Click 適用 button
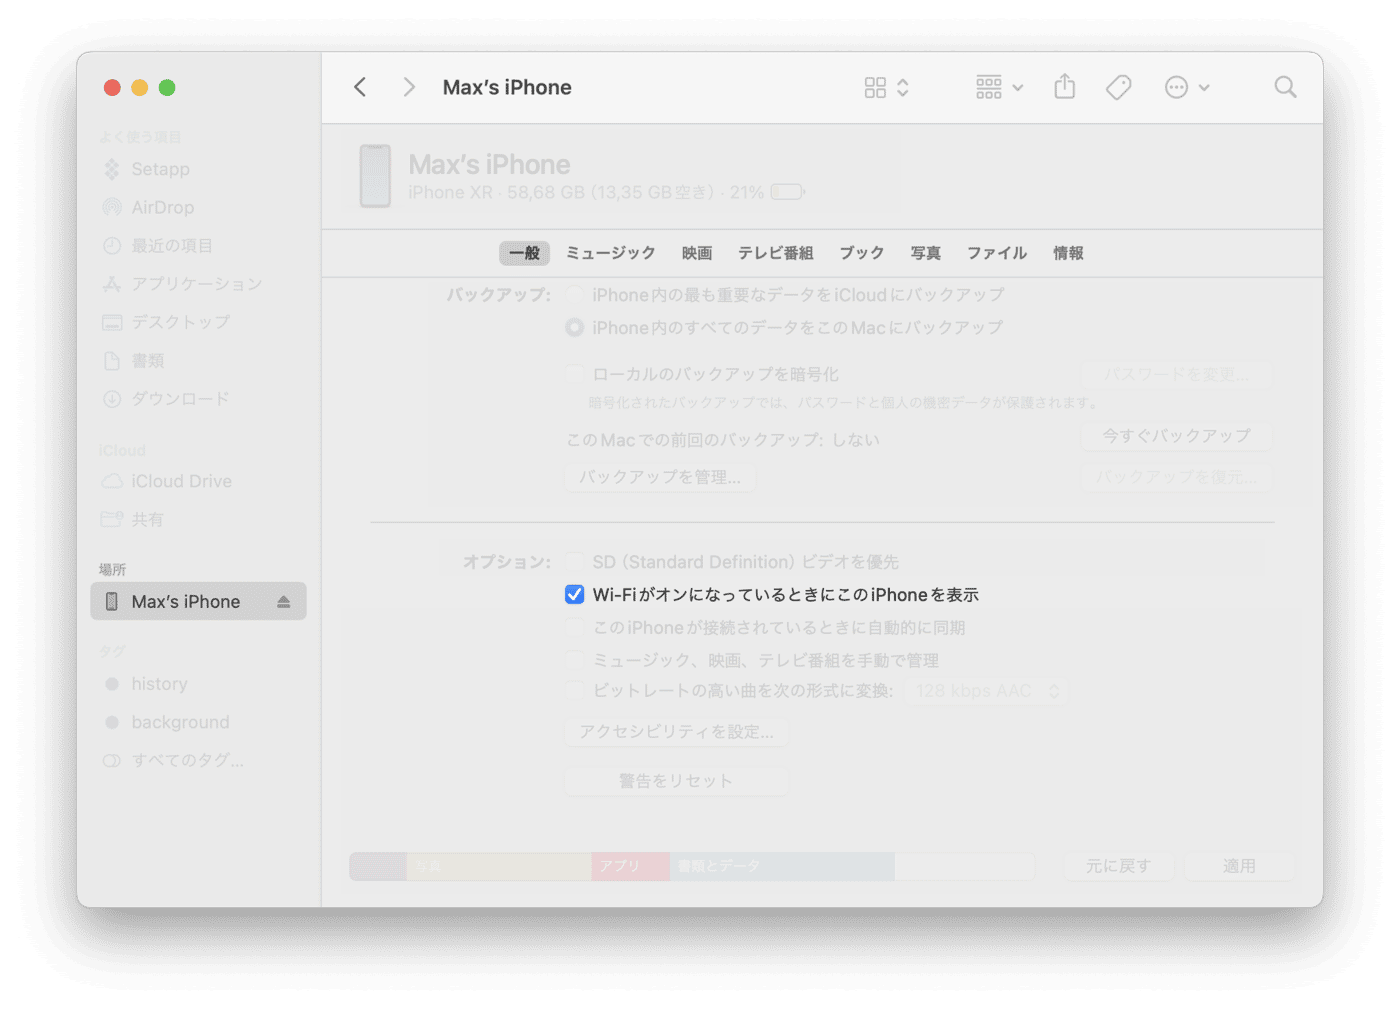Image resolution: width=1400 pixels, height=1009 pixels. tap(1239, 866)
